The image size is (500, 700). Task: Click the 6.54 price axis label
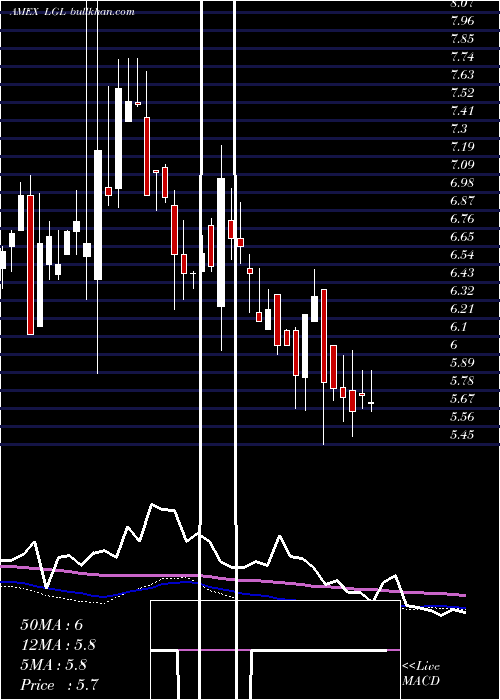462,254
